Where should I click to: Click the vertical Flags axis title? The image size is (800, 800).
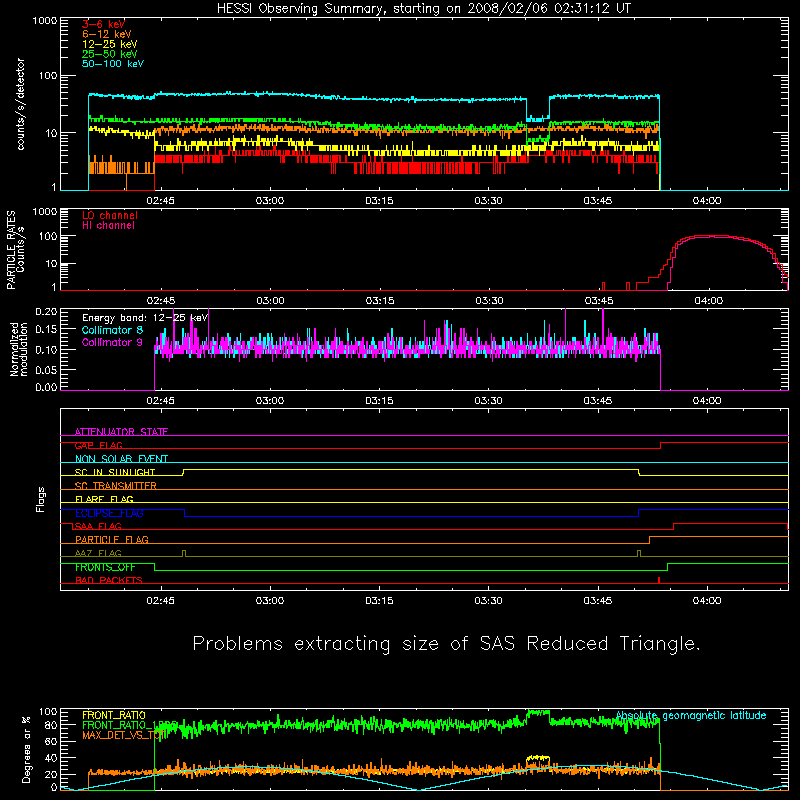click(41, 499)
